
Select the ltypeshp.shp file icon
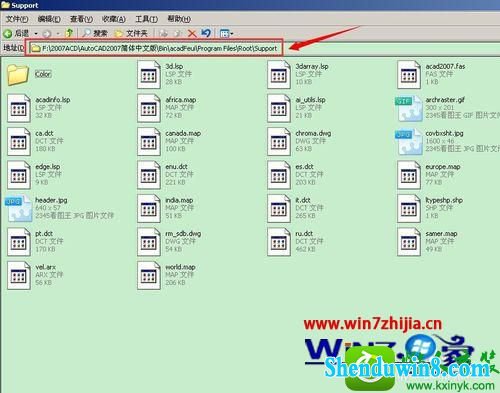409,209
